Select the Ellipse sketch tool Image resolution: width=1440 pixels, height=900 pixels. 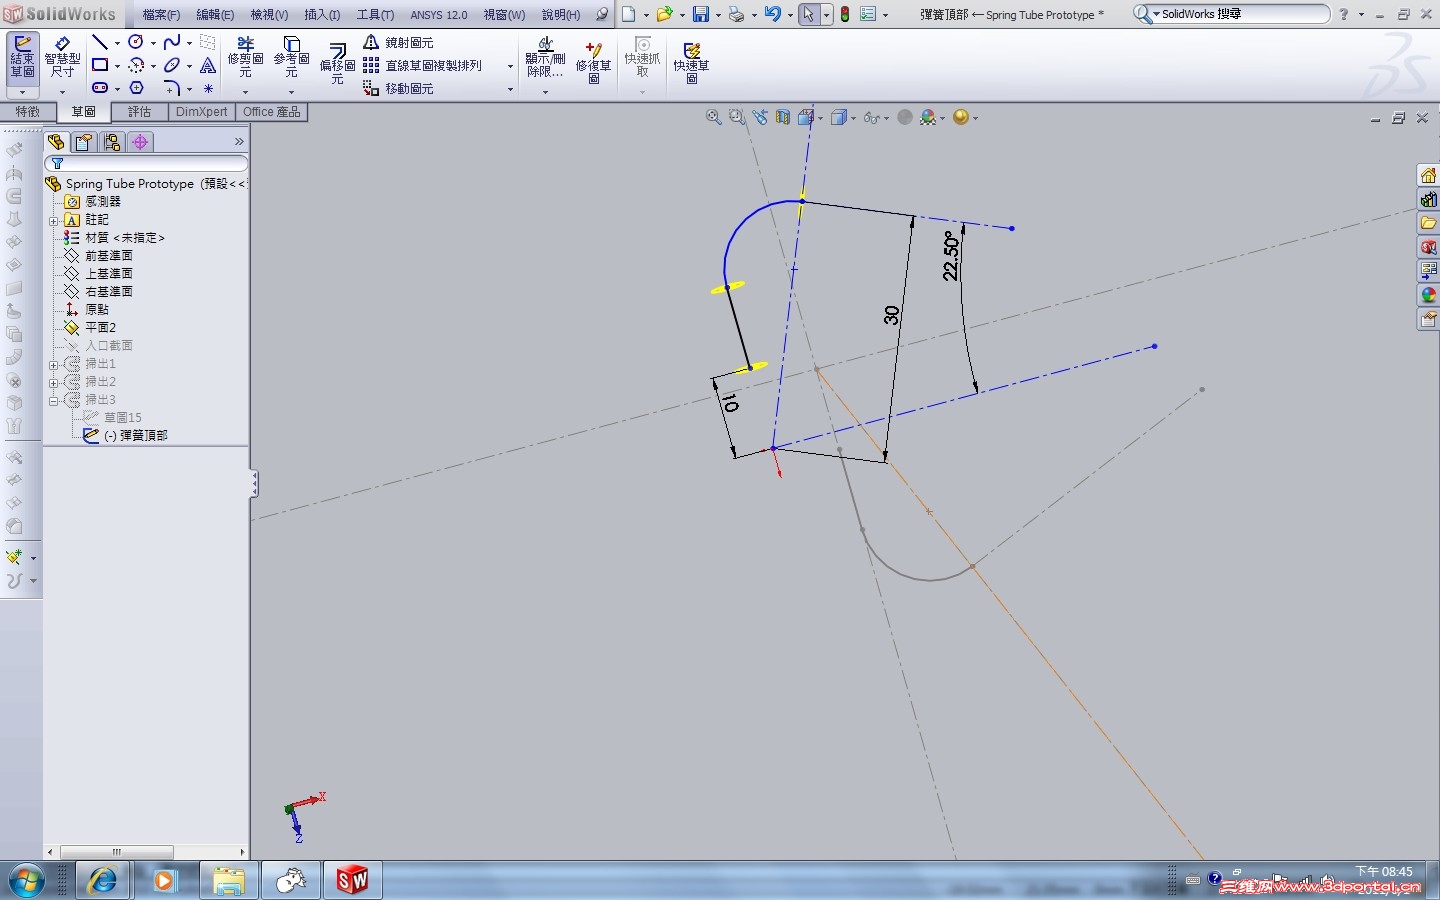click(172, 65)
